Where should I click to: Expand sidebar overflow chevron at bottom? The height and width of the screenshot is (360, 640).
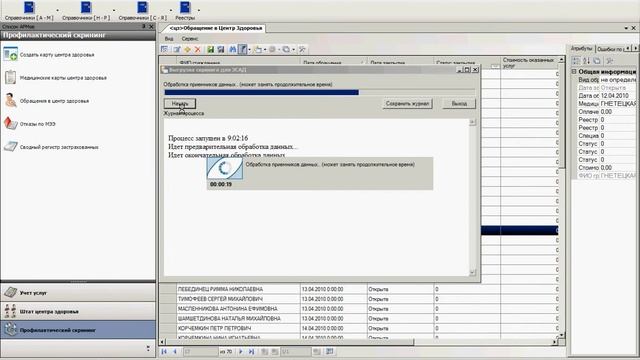tap(148, 348)
